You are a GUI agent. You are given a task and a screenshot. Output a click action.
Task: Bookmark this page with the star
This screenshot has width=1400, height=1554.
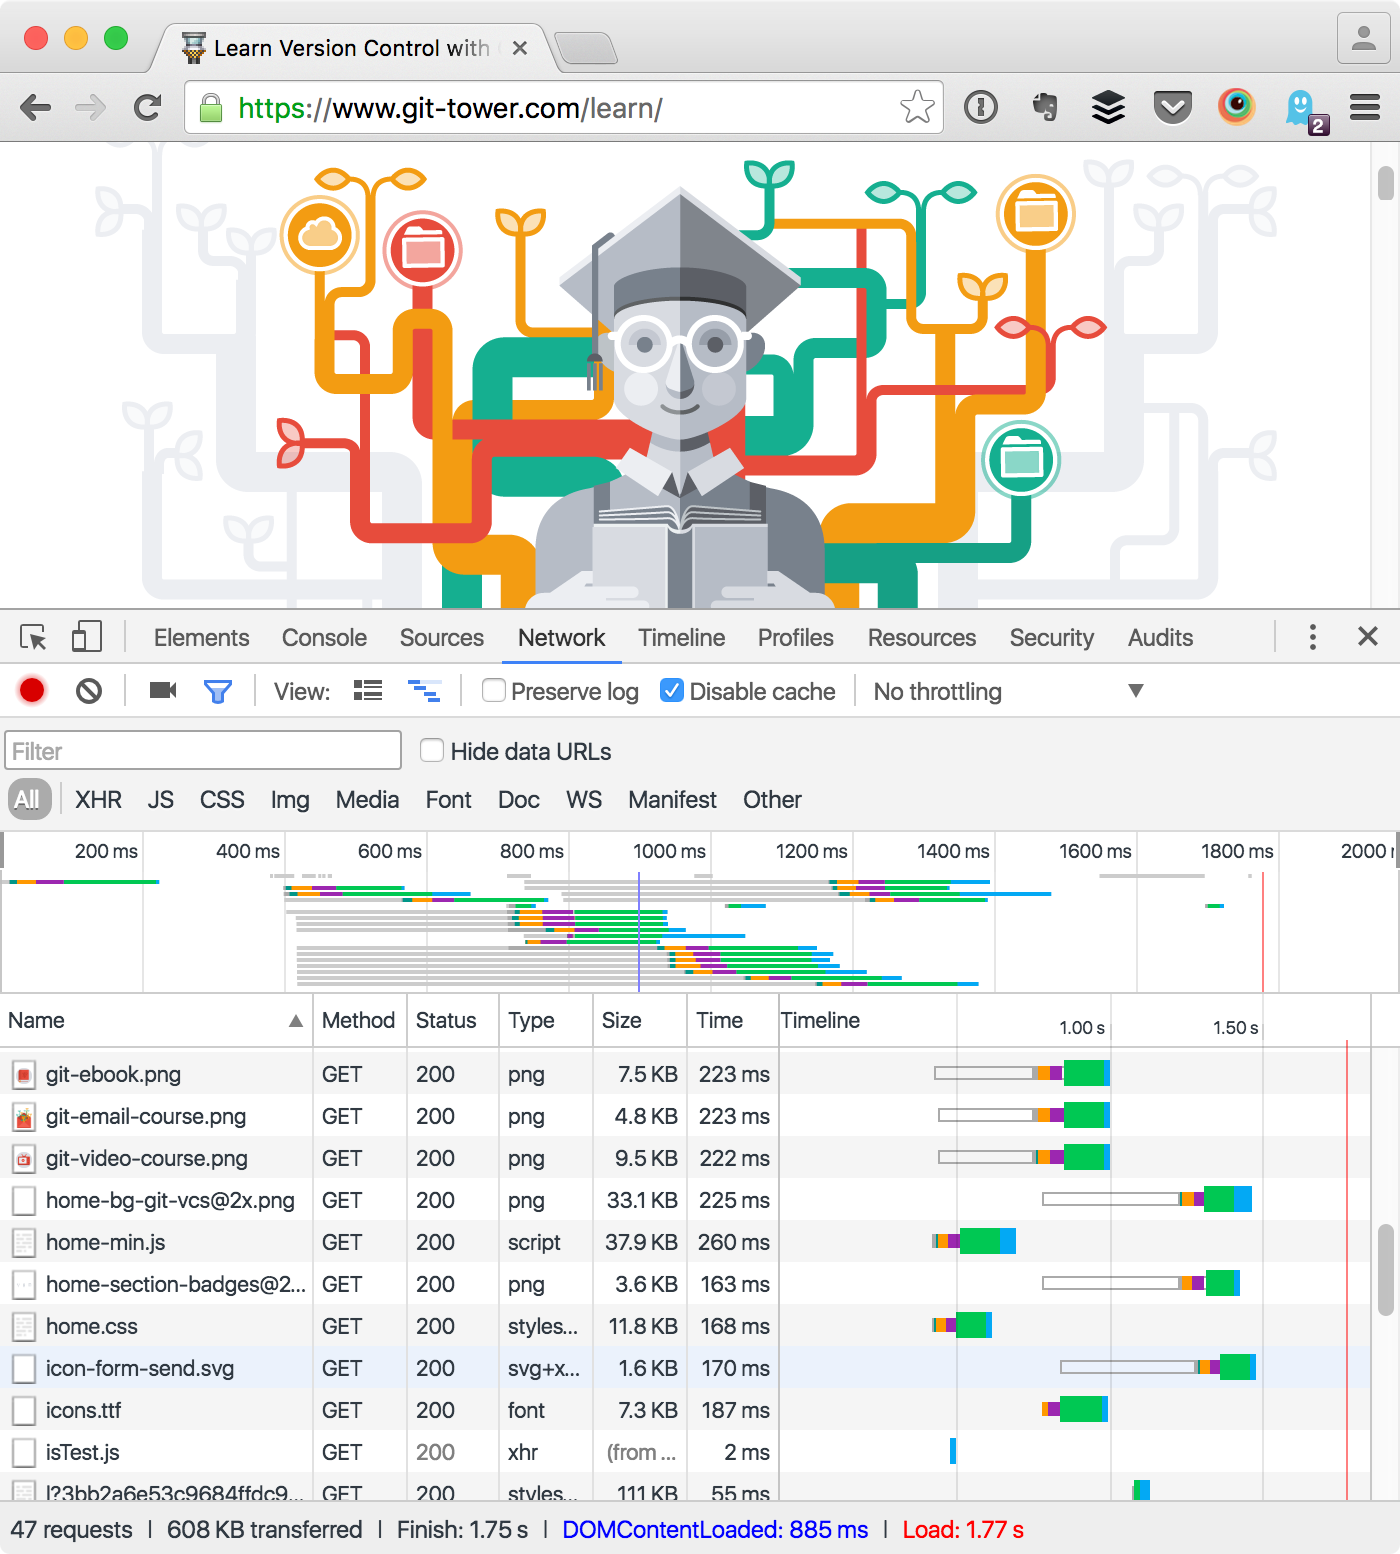[x=917, y=107]
